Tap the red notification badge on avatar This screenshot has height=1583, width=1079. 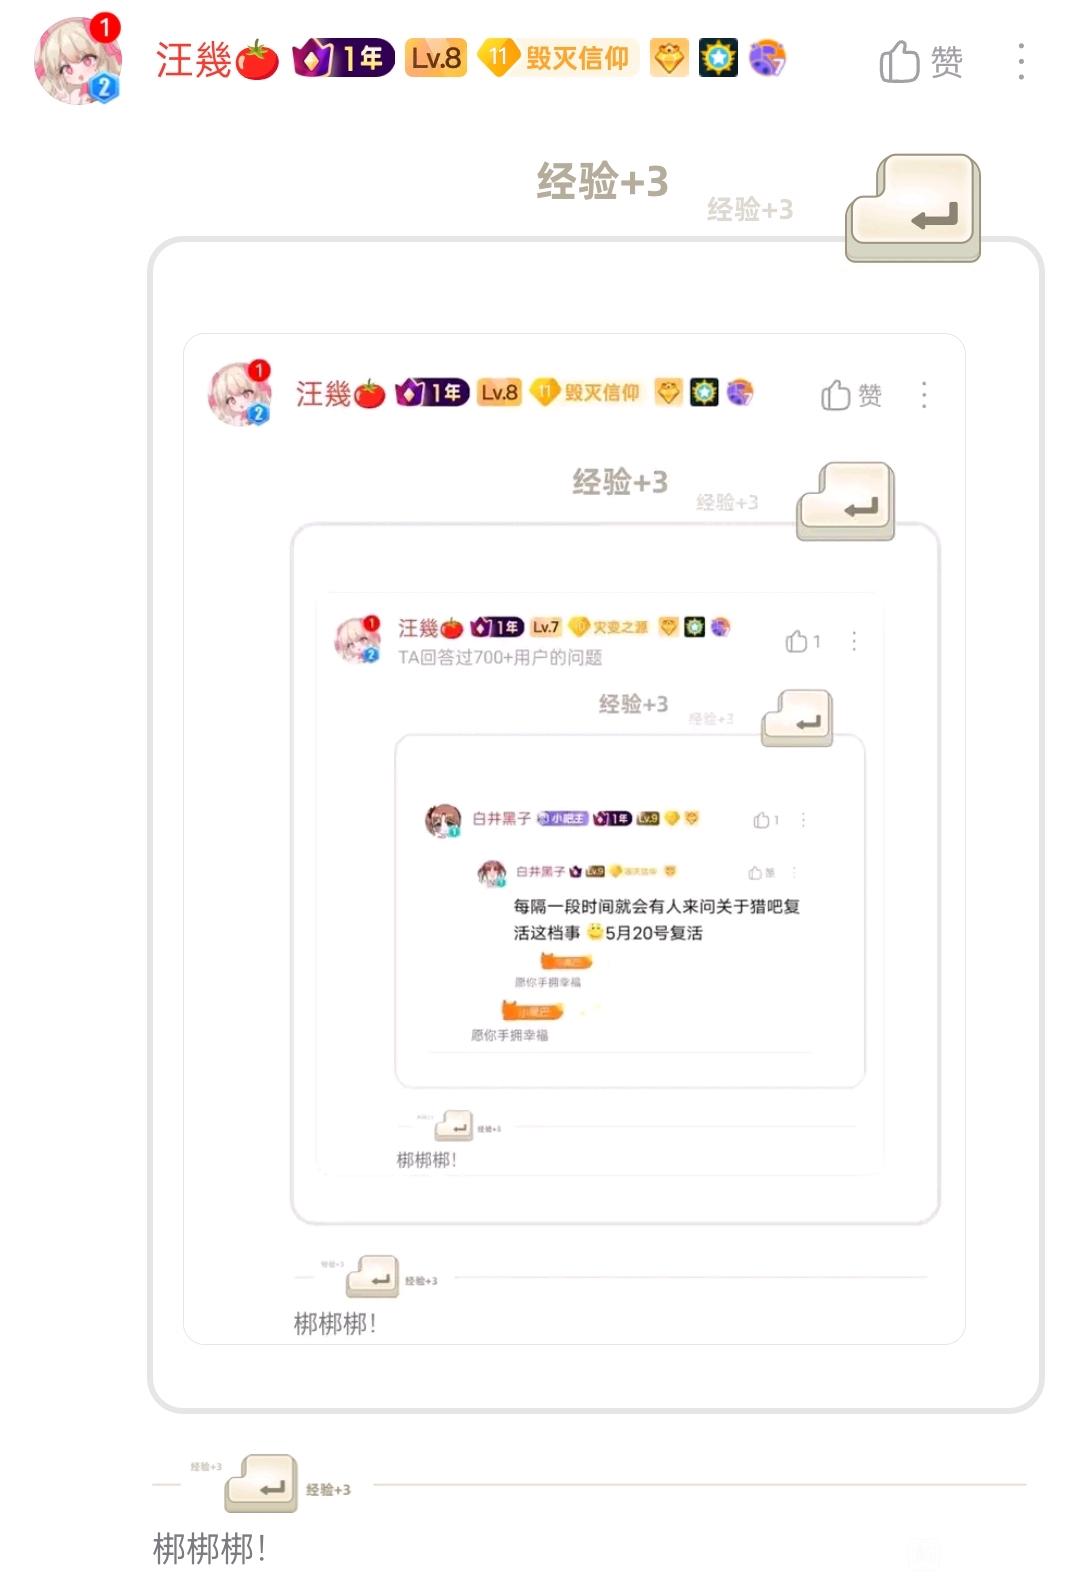point(104,27)
